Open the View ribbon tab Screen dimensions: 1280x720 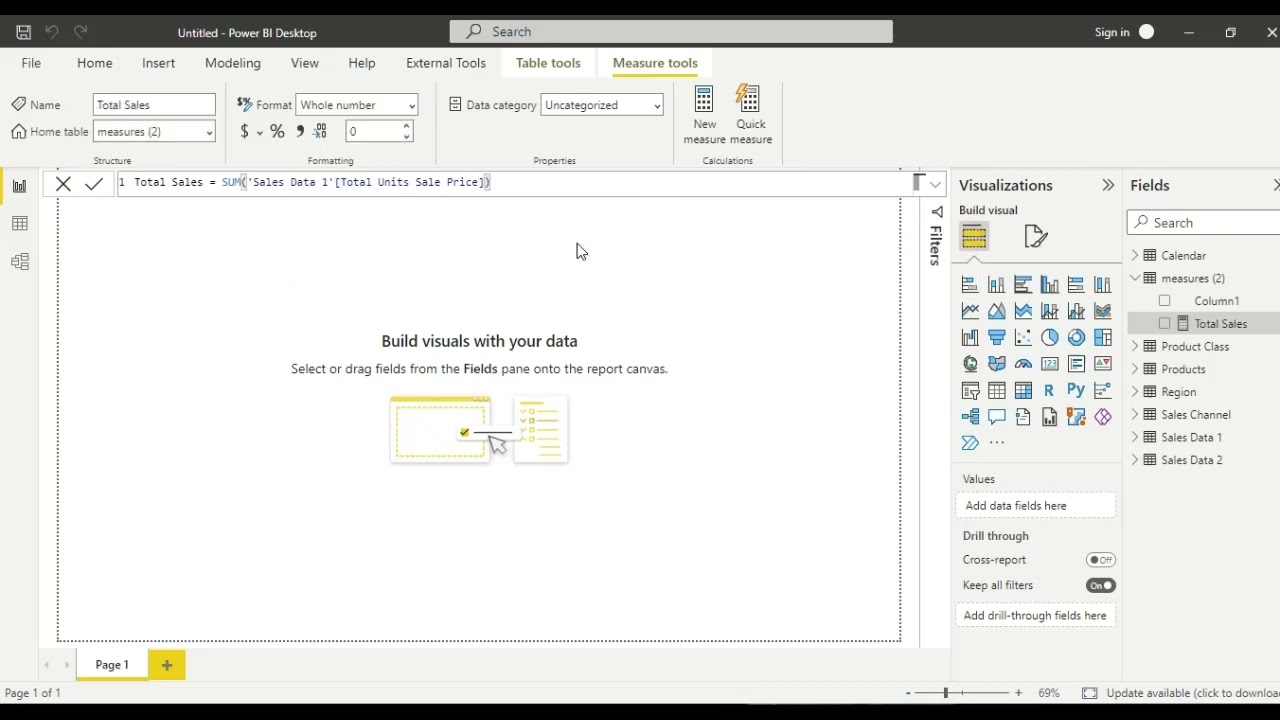[305, 63]
